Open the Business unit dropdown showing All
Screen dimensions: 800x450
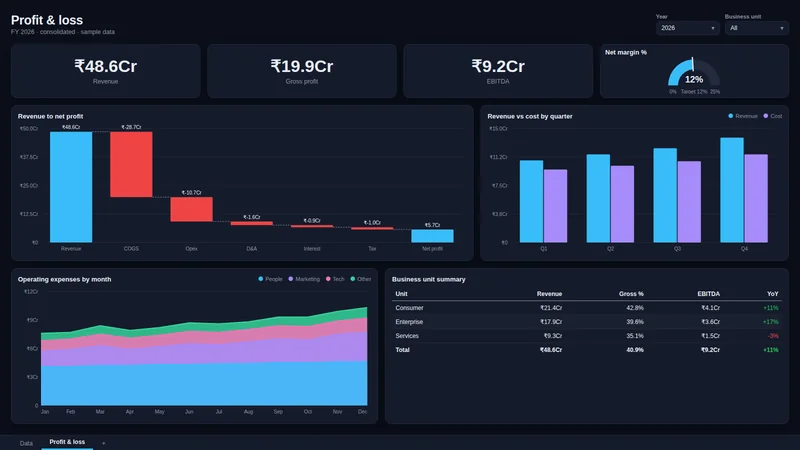point(757,28)
